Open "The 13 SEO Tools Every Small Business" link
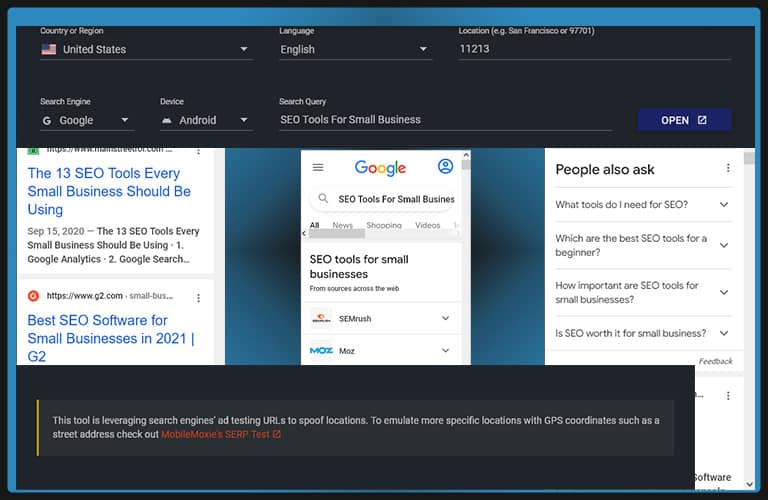The image size is (768, 500). 109,191
